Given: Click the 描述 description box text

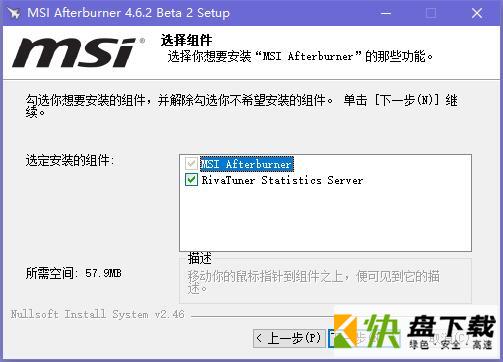Looking at the screenshot, I should coord(313,282).
